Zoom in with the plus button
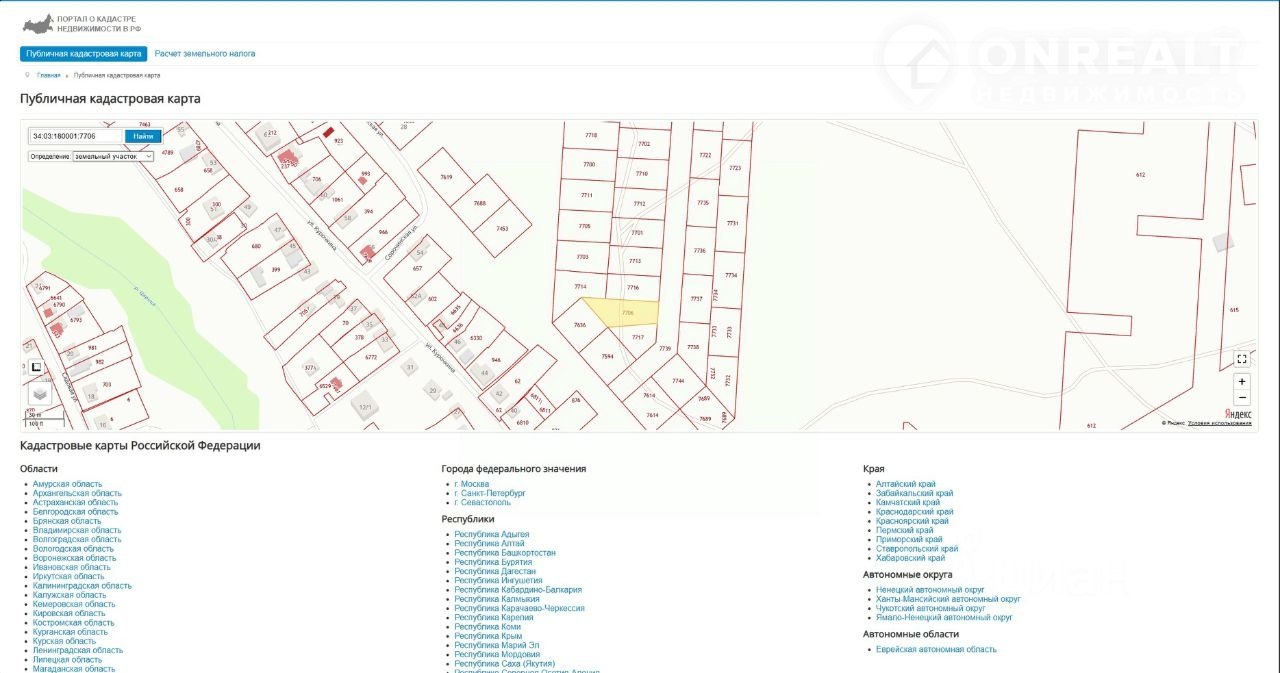 tap(1241, 382)
